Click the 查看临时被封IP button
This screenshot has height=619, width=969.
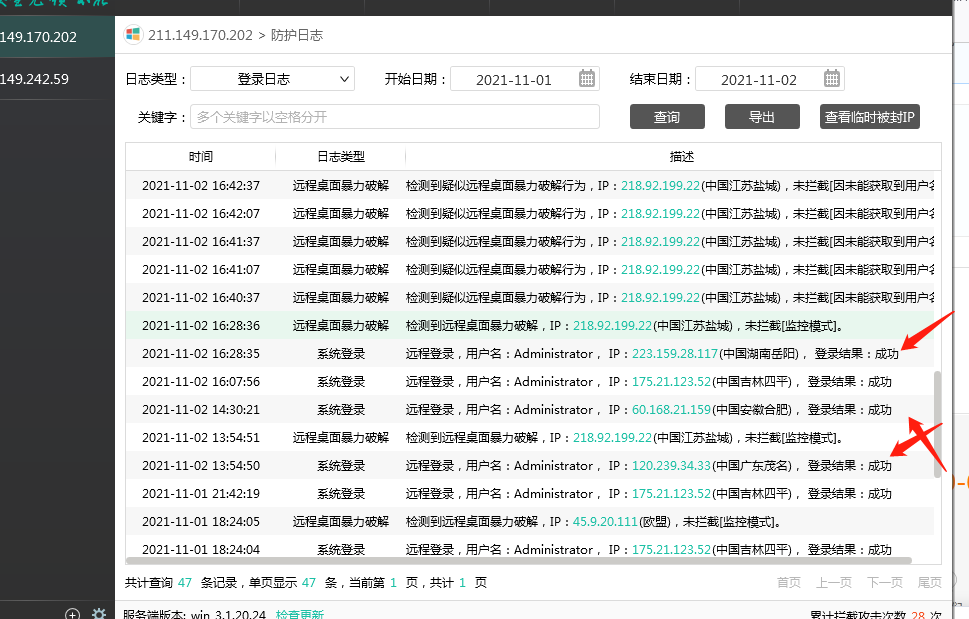[869, 116]
